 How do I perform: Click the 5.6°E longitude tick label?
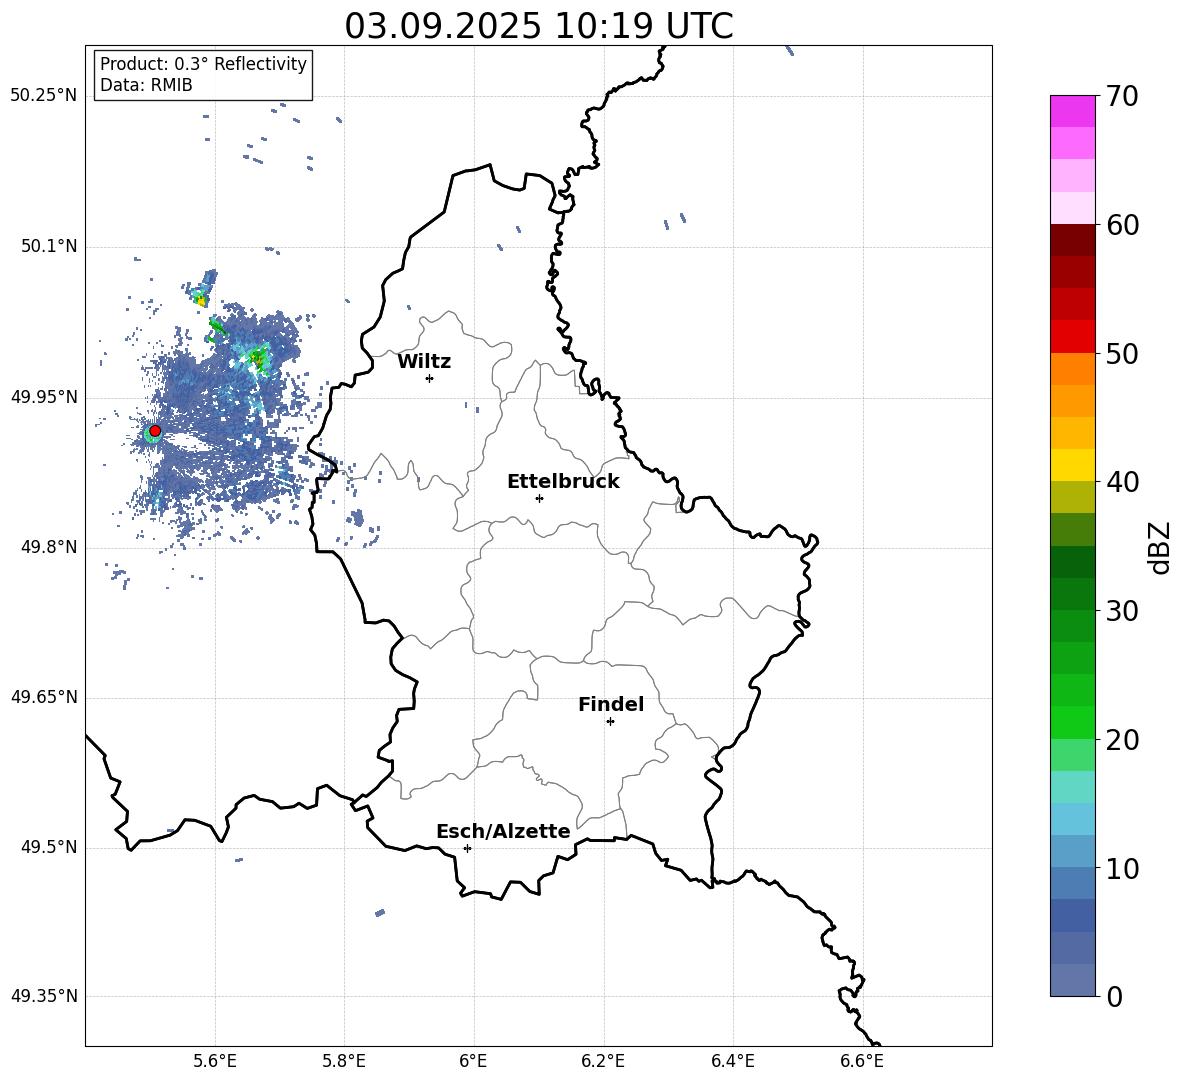pyautogui.click(x=215, y=1061)
